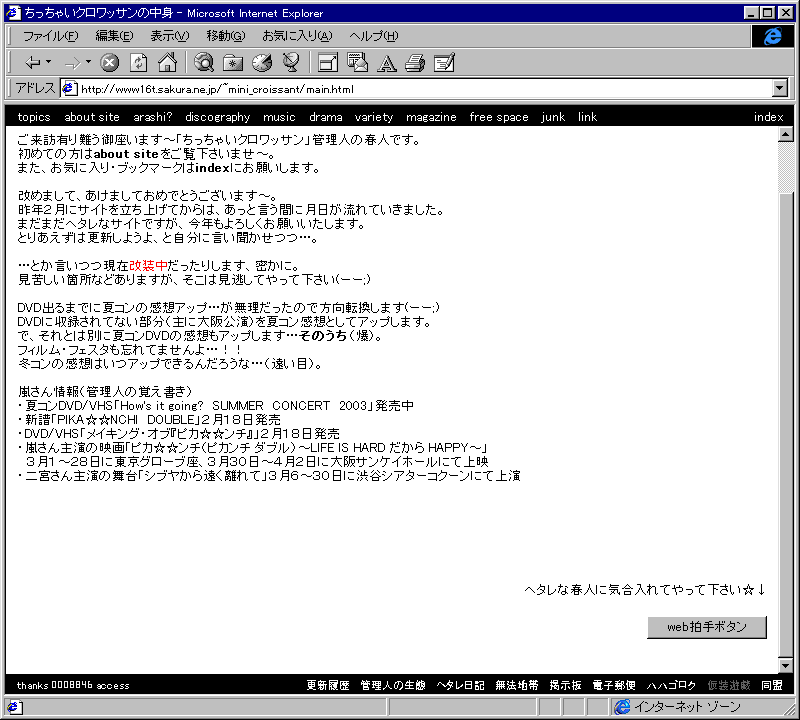Refresh the page using the toolbar icon

[x=138, y=63]
